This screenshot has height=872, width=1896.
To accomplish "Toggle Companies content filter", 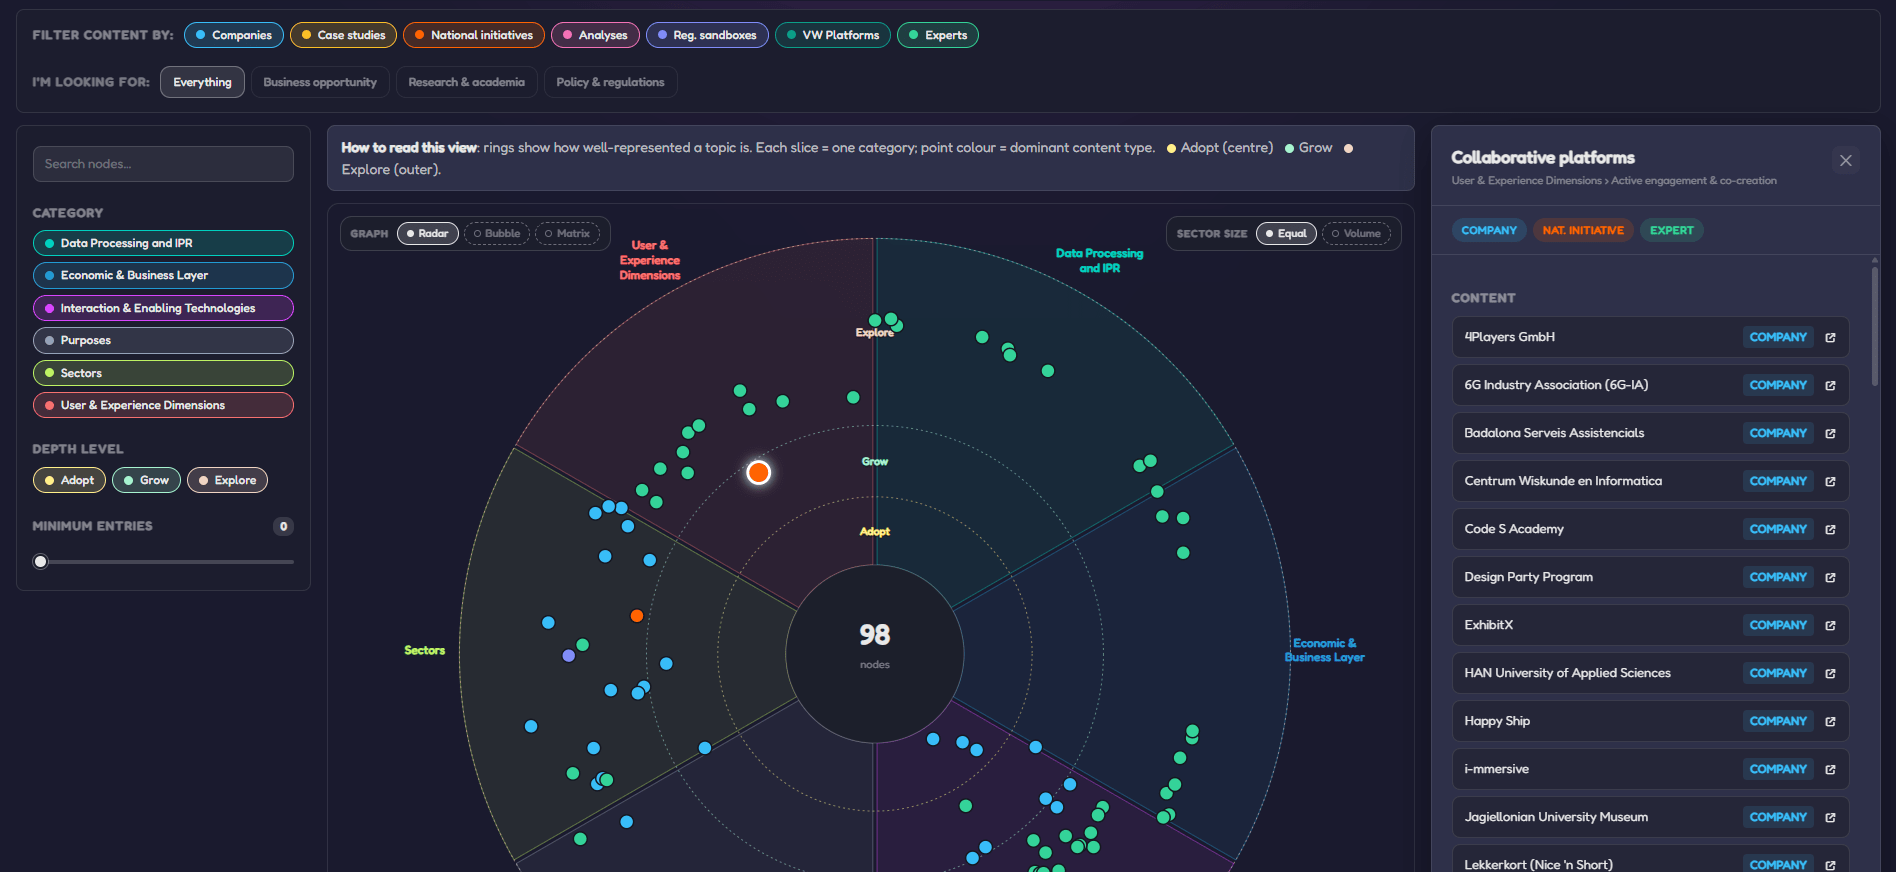I will pyautogui.click(x=234, y=35).
